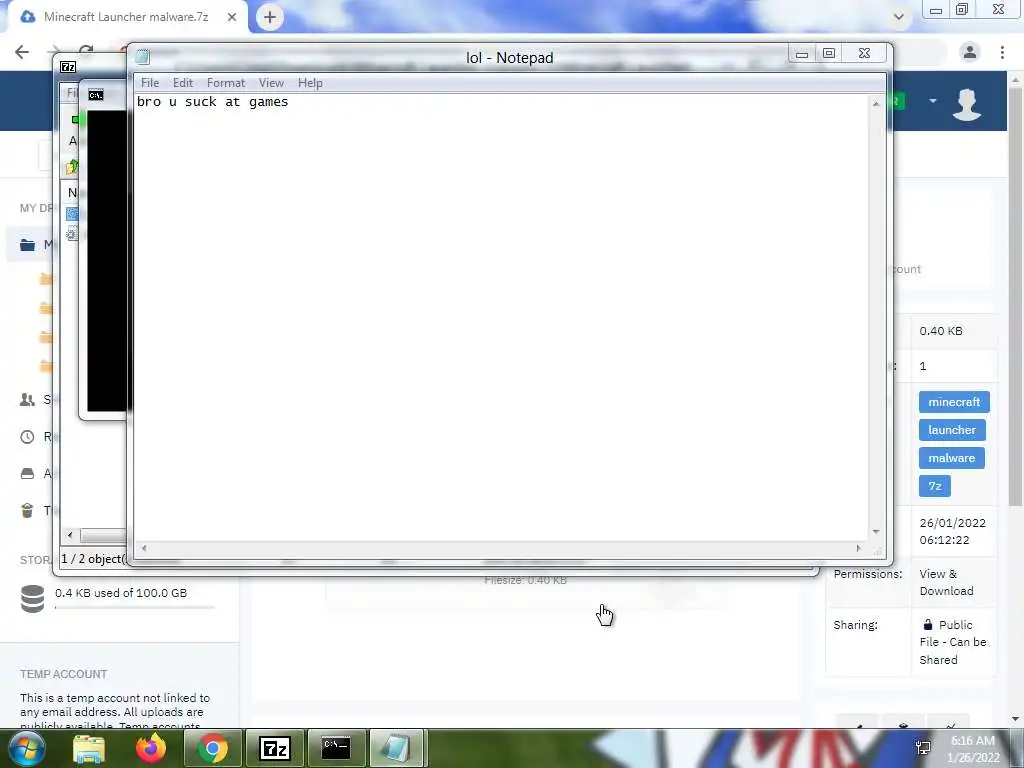Click the storage usage progress bar
Image resolution: width=1024 pixels, height=768 pixels.
tap(135, 607)
